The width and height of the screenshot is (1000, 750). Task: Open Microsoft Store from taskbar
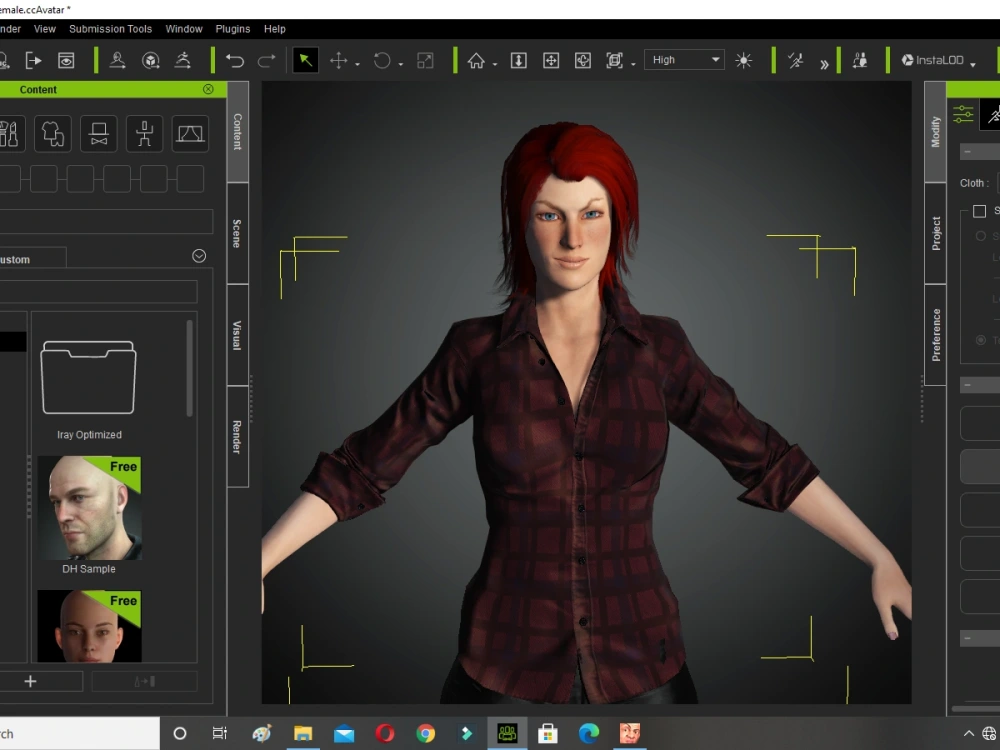[548, 733]
